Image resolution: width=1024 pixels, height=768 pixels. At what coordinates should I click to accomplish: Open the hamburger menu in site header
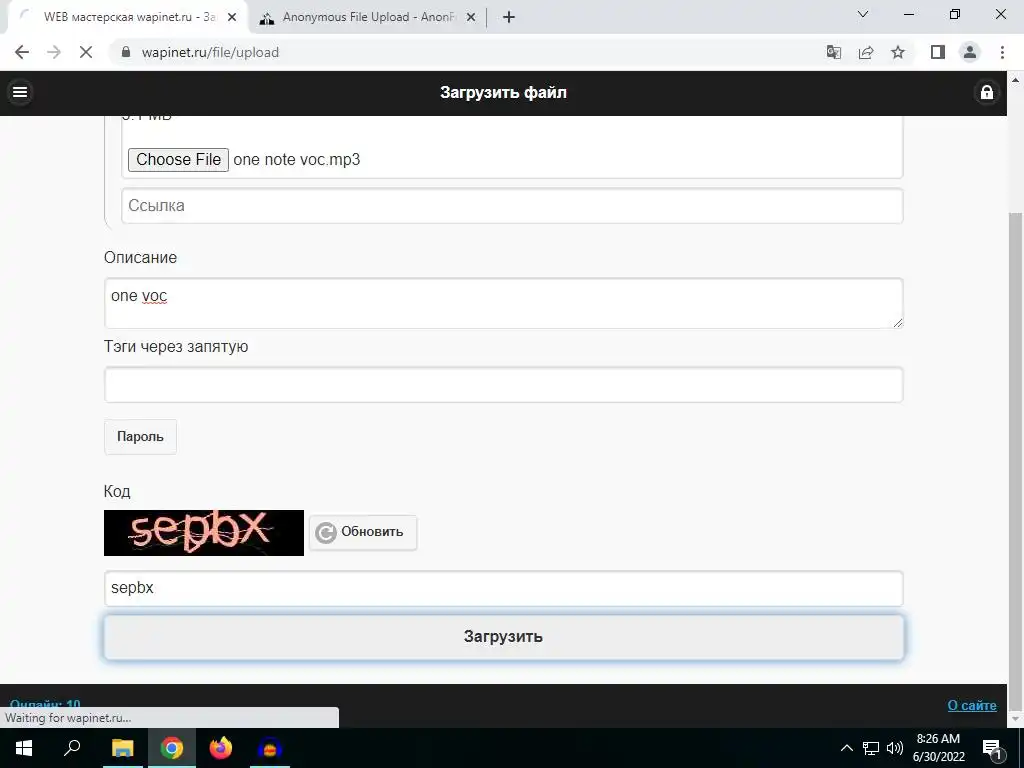coord(20,92)
